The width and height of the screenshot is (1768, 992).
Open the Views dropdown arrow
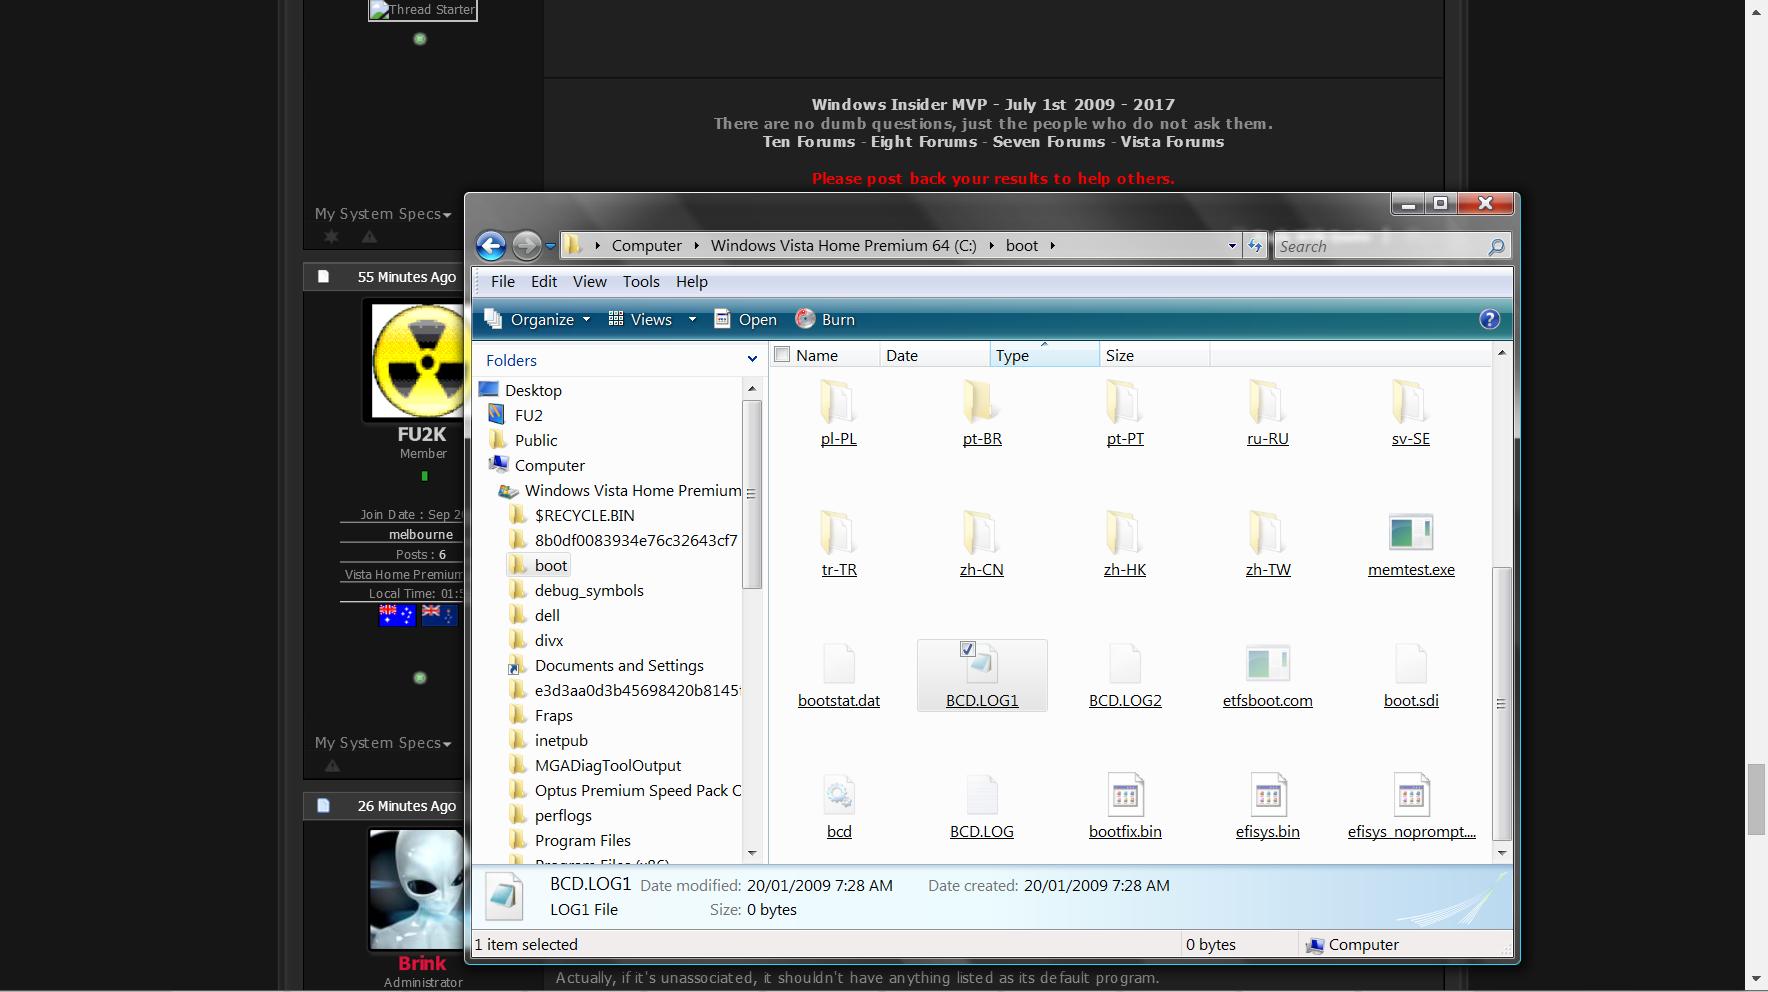[x=692, y=319]
